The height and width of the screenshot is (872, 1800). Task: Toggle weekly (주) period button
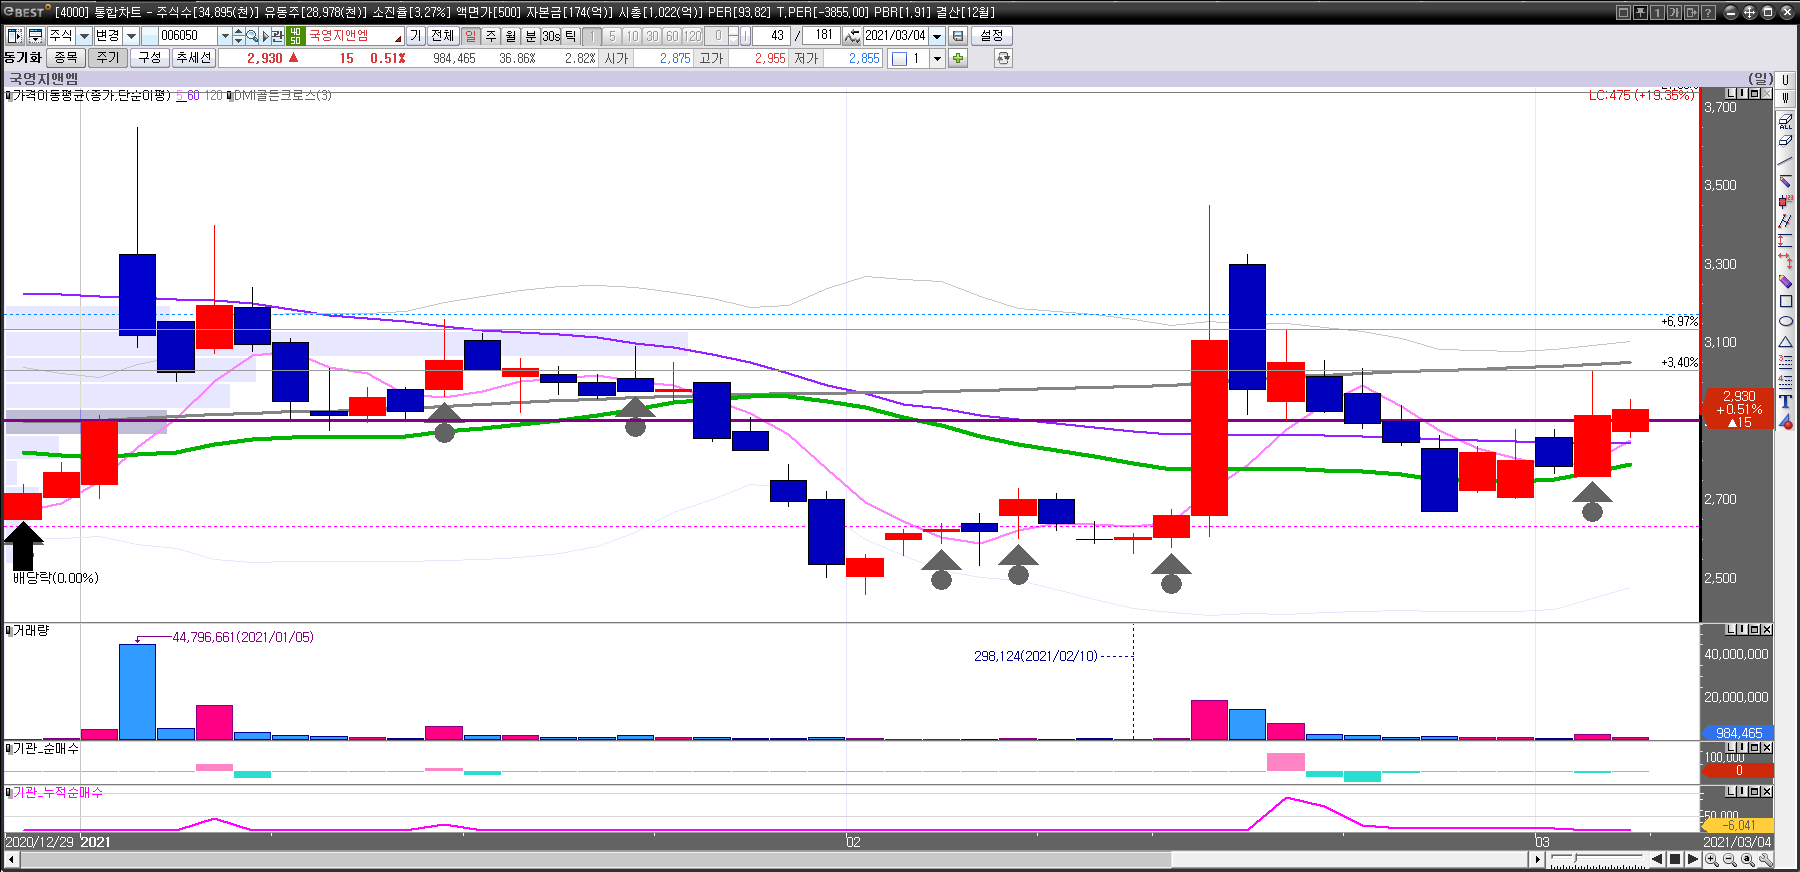(491, 36)
